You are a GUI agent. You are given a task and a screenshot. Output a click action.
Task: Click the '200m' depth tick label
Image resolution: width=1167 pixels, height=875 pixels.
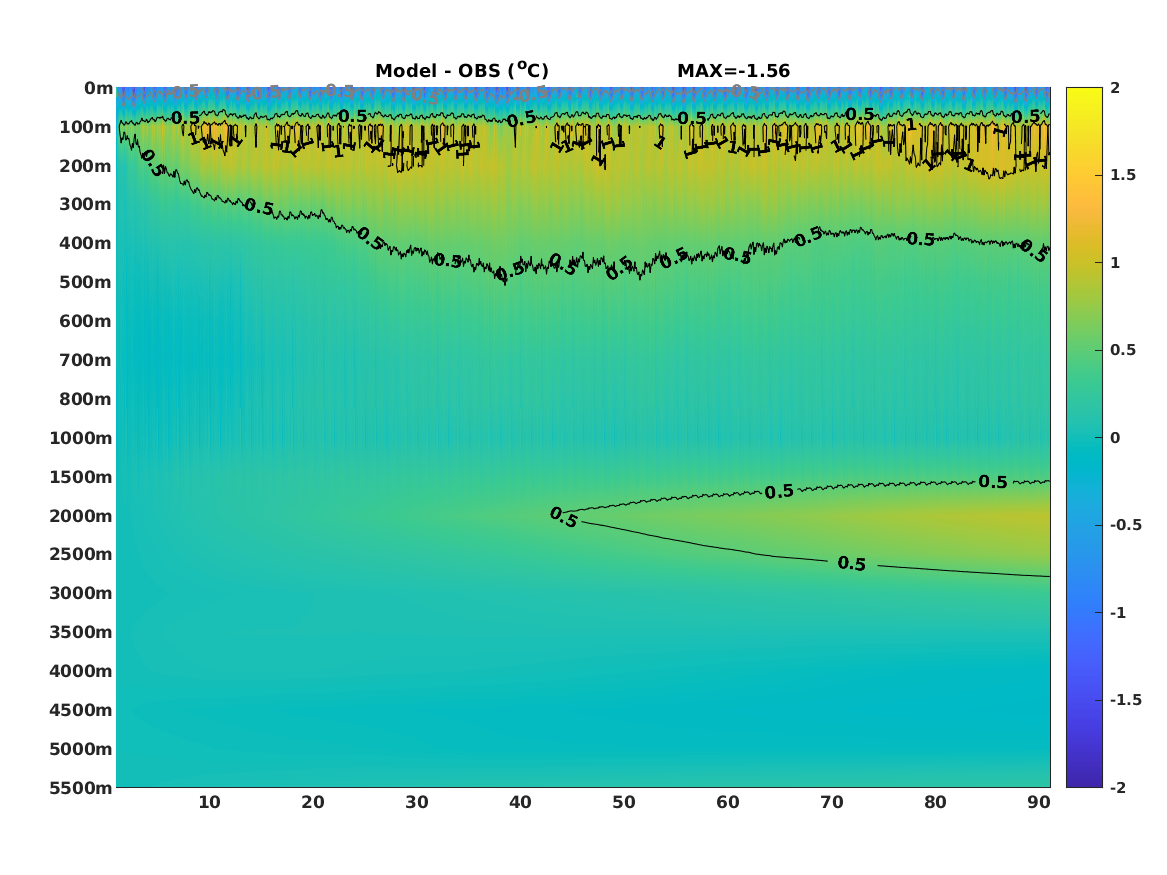[x=86, y=166]
